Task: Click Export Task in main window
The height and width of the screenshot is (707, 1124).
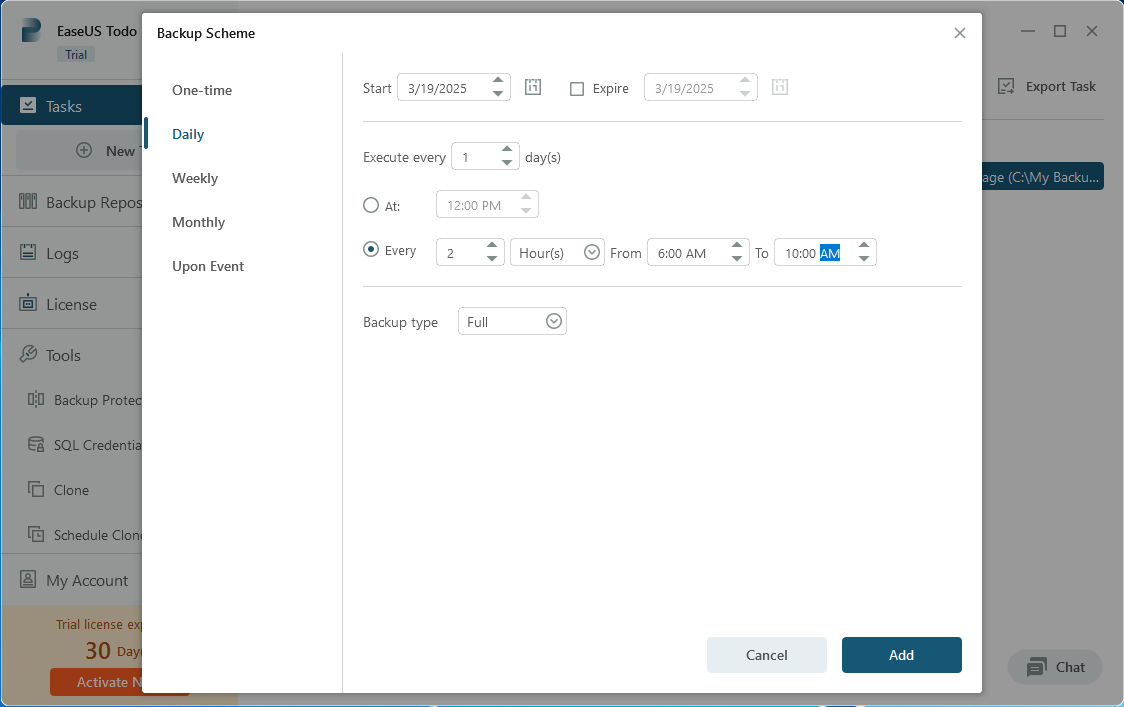Action: pos(1047,87)
